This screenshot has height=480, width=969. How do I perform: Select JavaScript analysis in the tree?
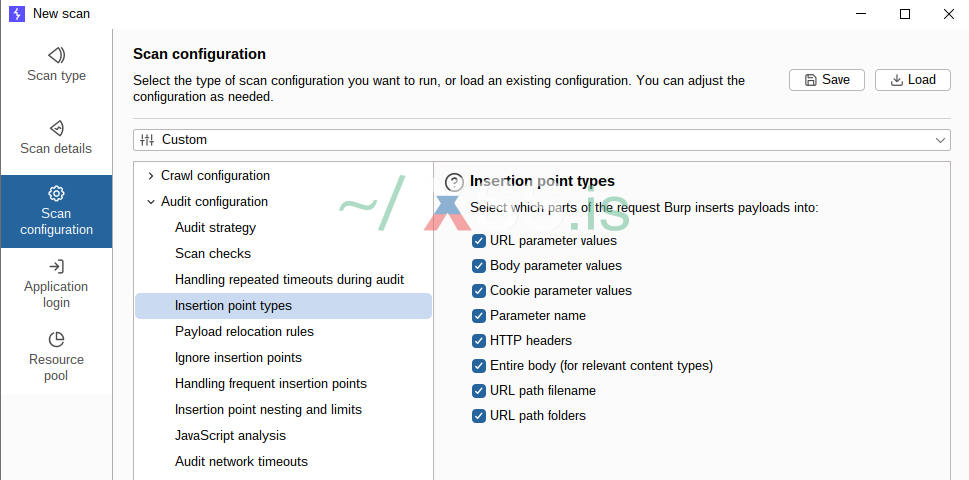(x=230, y=436)
